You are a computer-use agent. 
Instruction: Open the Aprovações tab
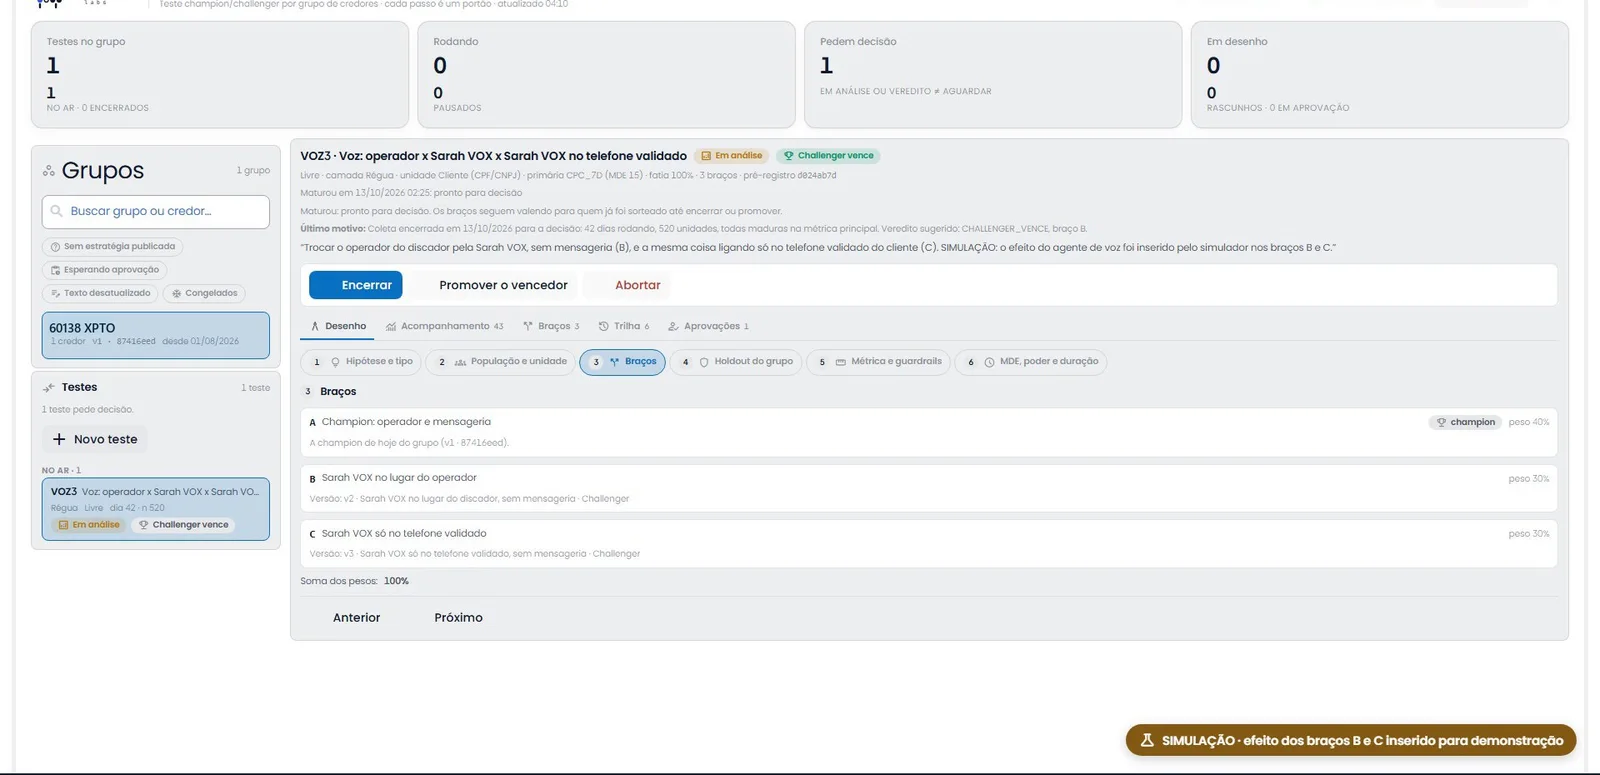708,326
